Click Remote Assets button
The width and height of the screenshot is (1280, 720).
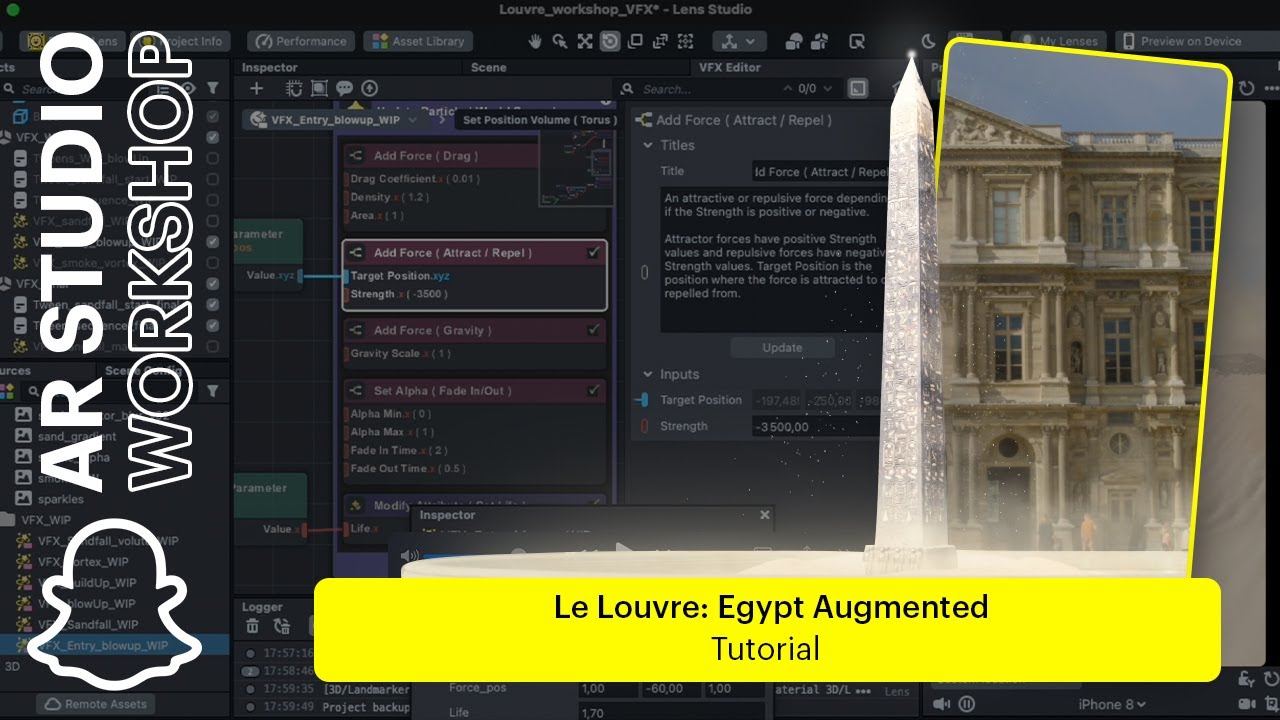(x=97, y=704)
